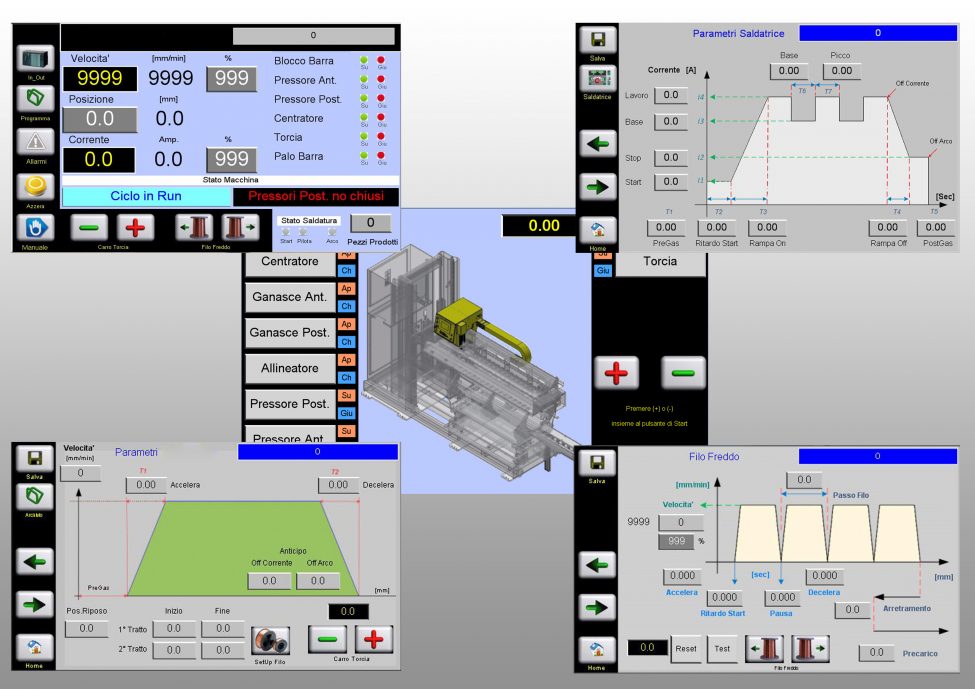Select the PreGas time input field
975x689 pixels.
(666, 228)
